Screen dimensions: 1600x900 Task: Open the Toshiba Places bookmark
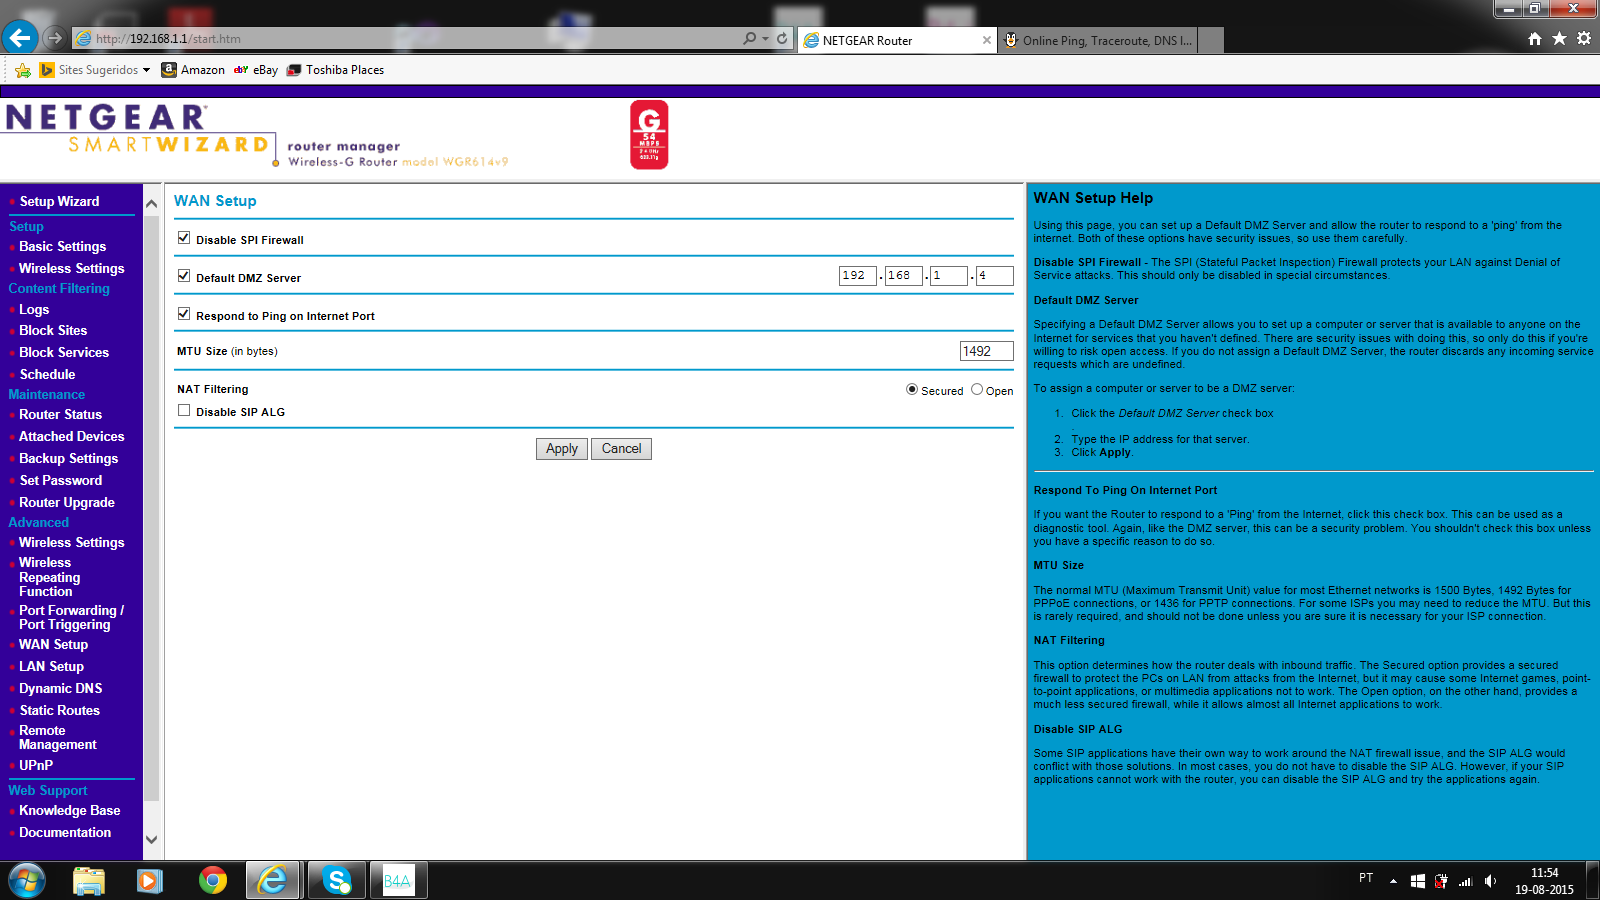click(335, 70)
